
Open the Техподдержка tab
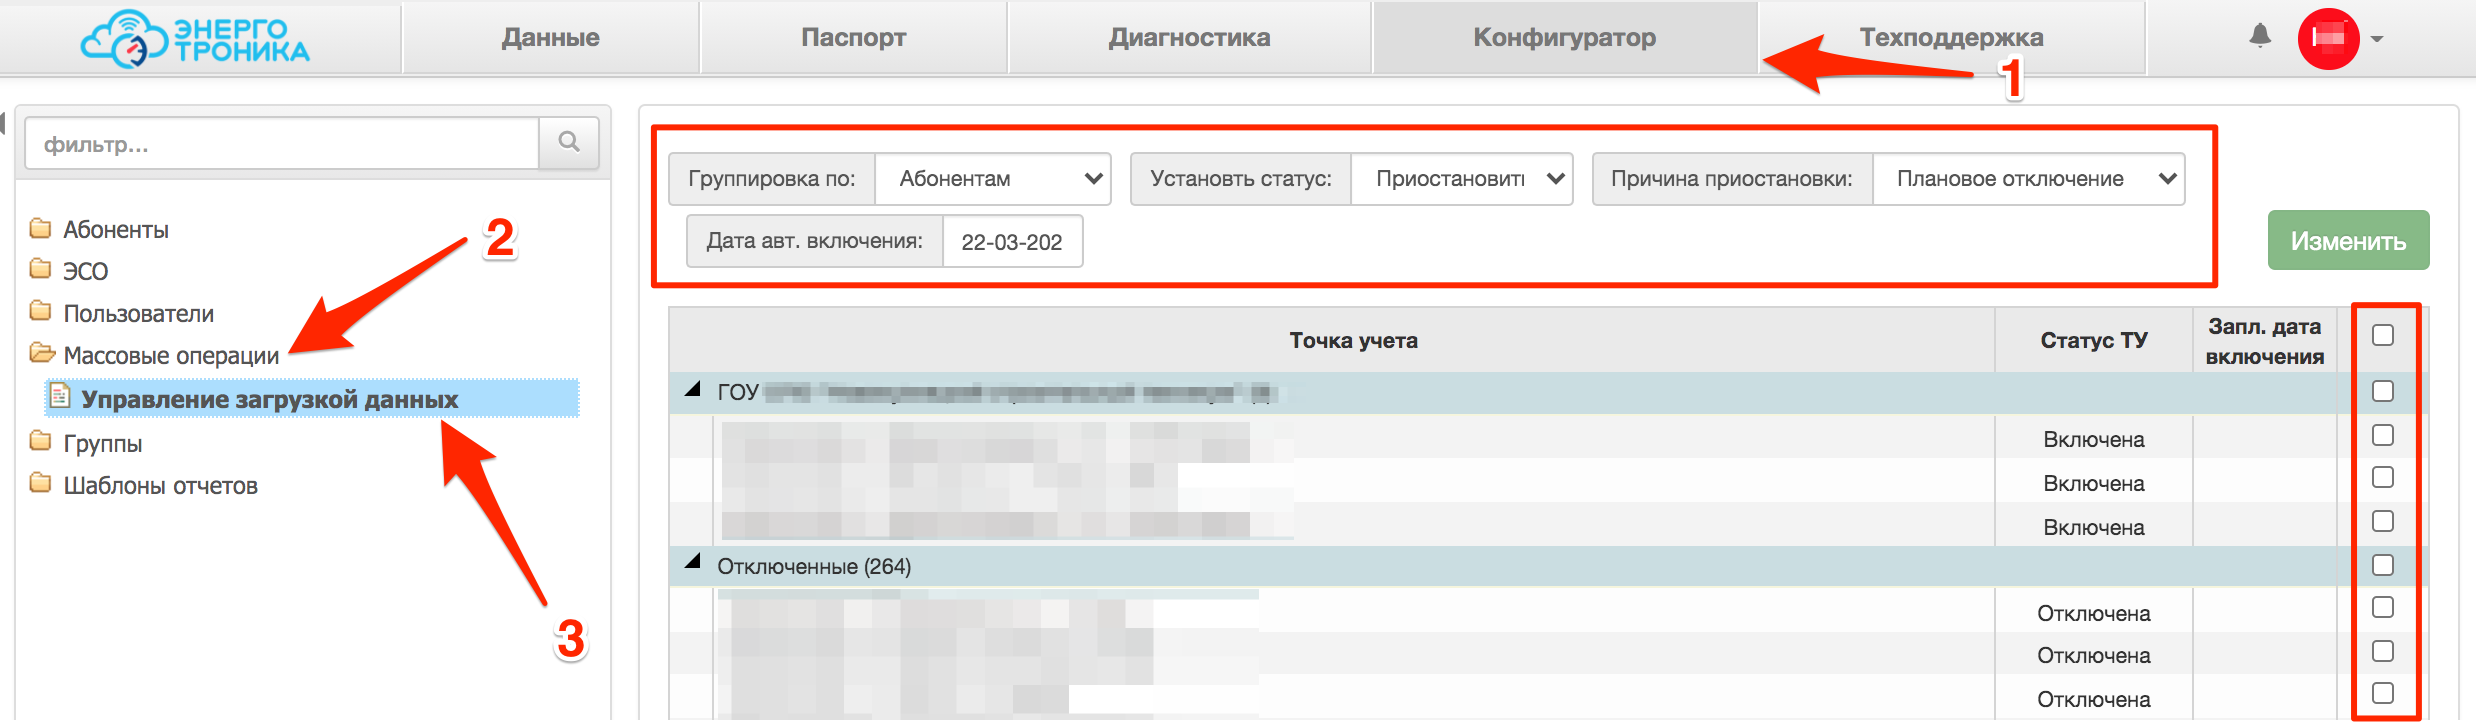pyautogui.click(x=1952, y=38)
